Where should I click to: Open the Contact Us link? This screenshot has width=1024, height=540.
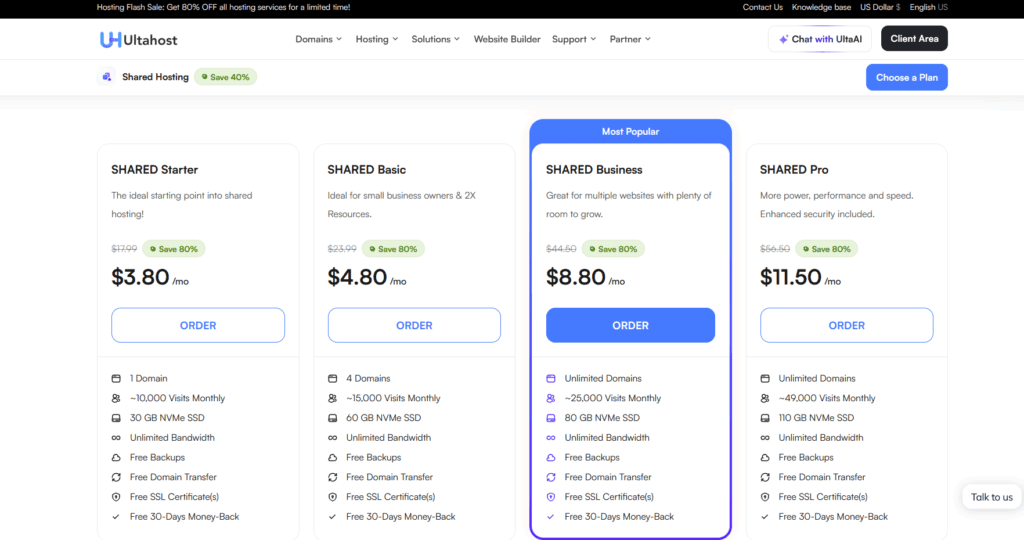click(762, 7)
